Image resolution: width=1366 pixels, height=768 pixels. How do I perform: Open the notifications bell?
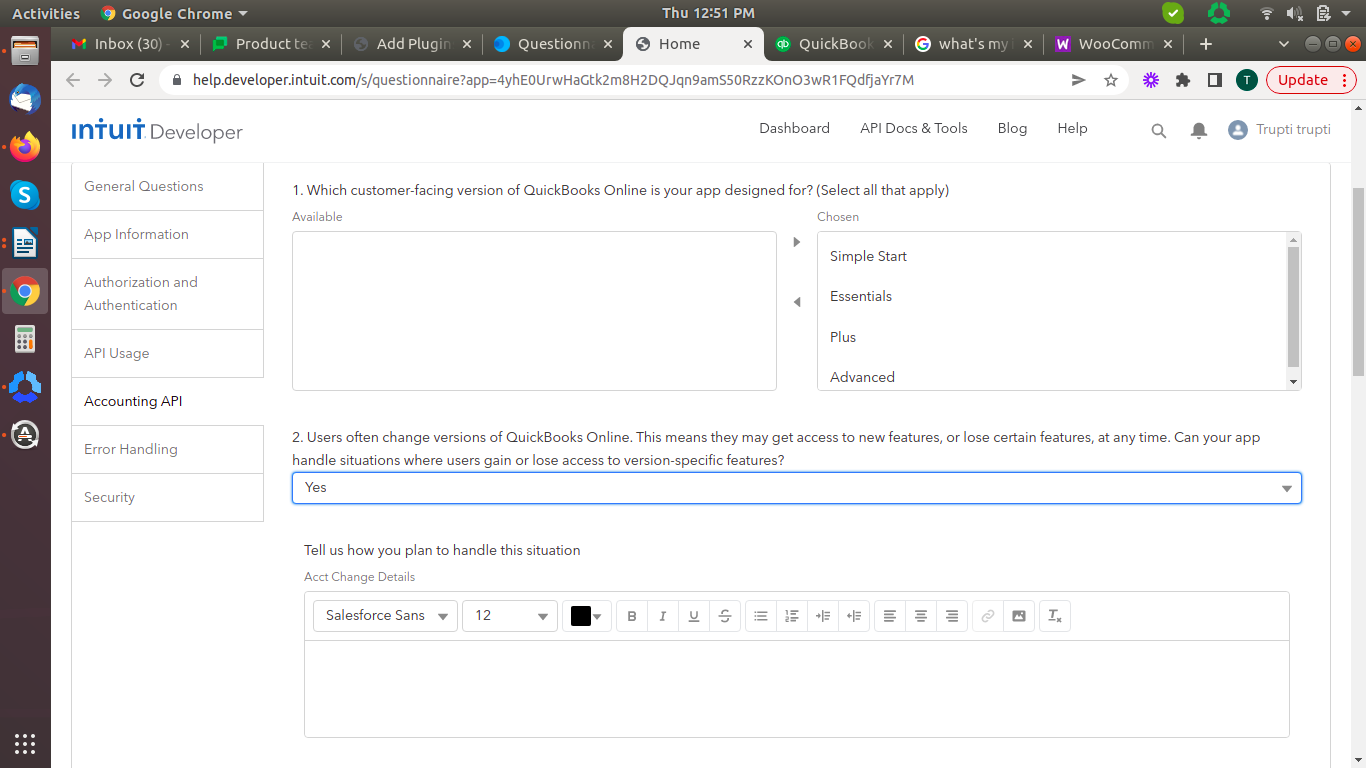1198,130
